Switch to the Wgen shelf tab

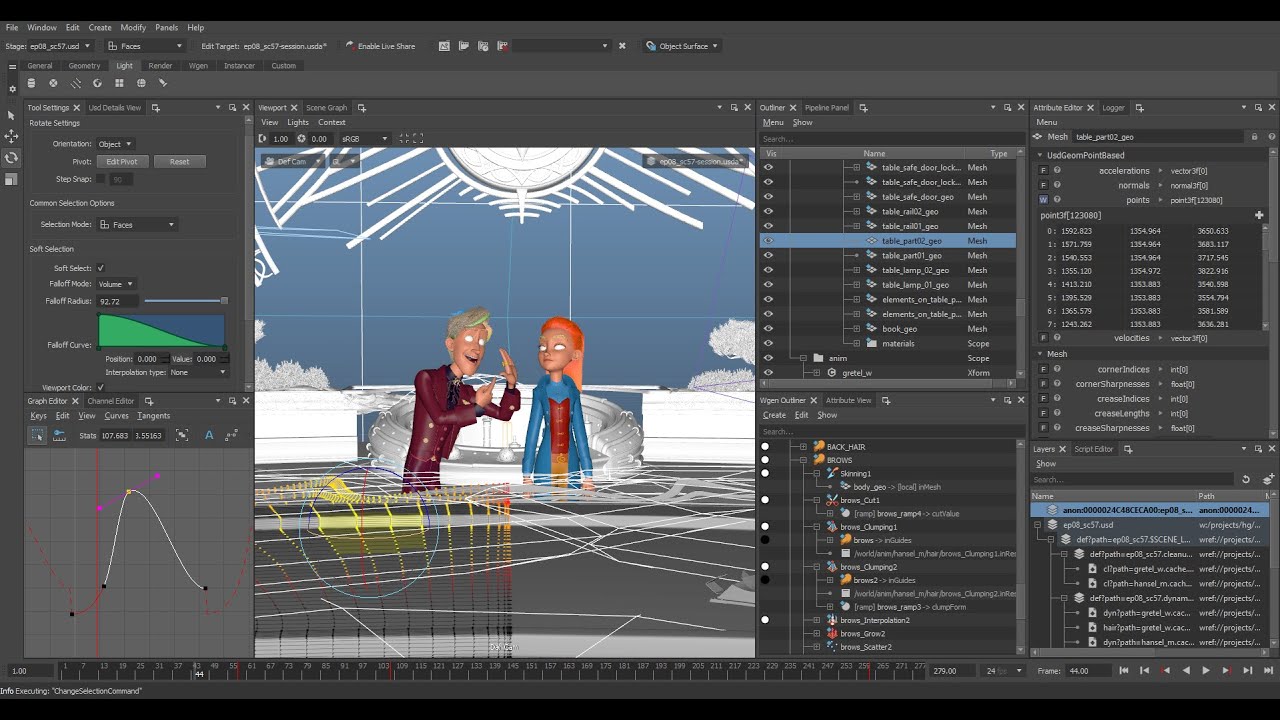[x=198, y=66]
